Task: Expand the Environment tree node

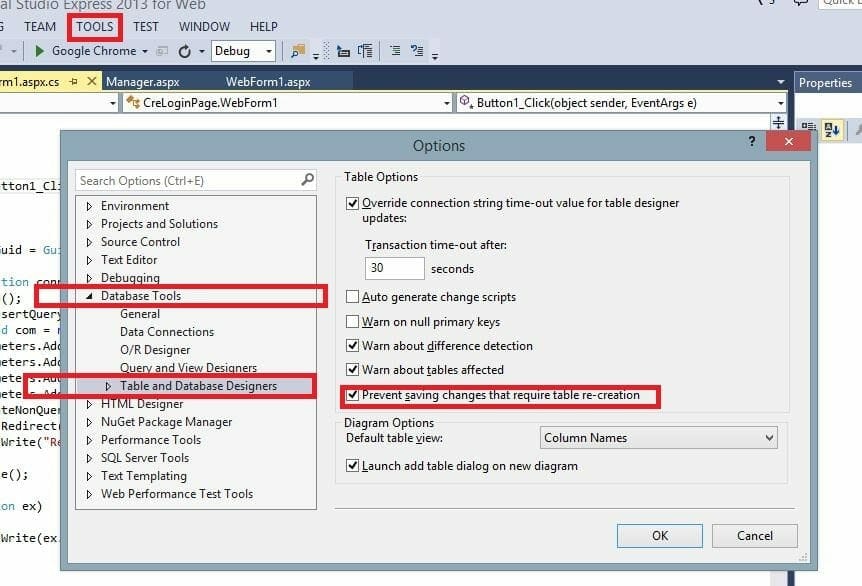Action: coord(88,206)
